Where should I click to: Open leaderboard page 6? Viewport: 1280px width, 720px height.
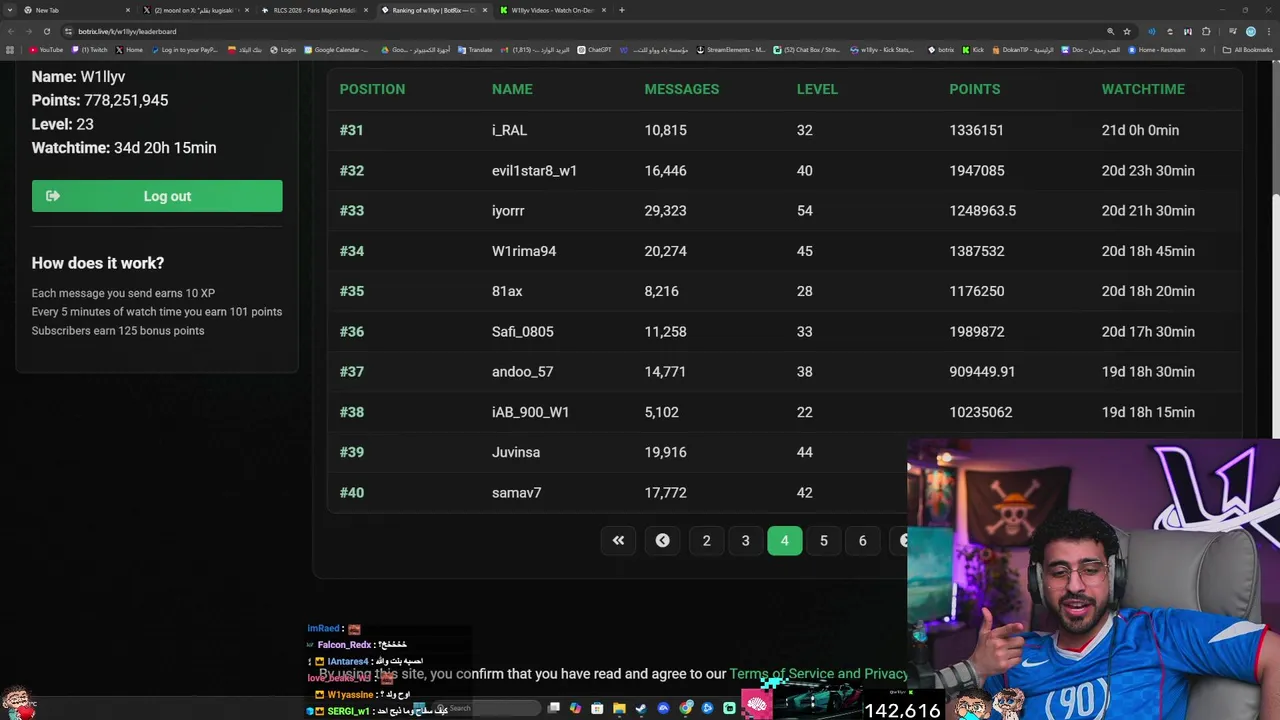point(862,540)
